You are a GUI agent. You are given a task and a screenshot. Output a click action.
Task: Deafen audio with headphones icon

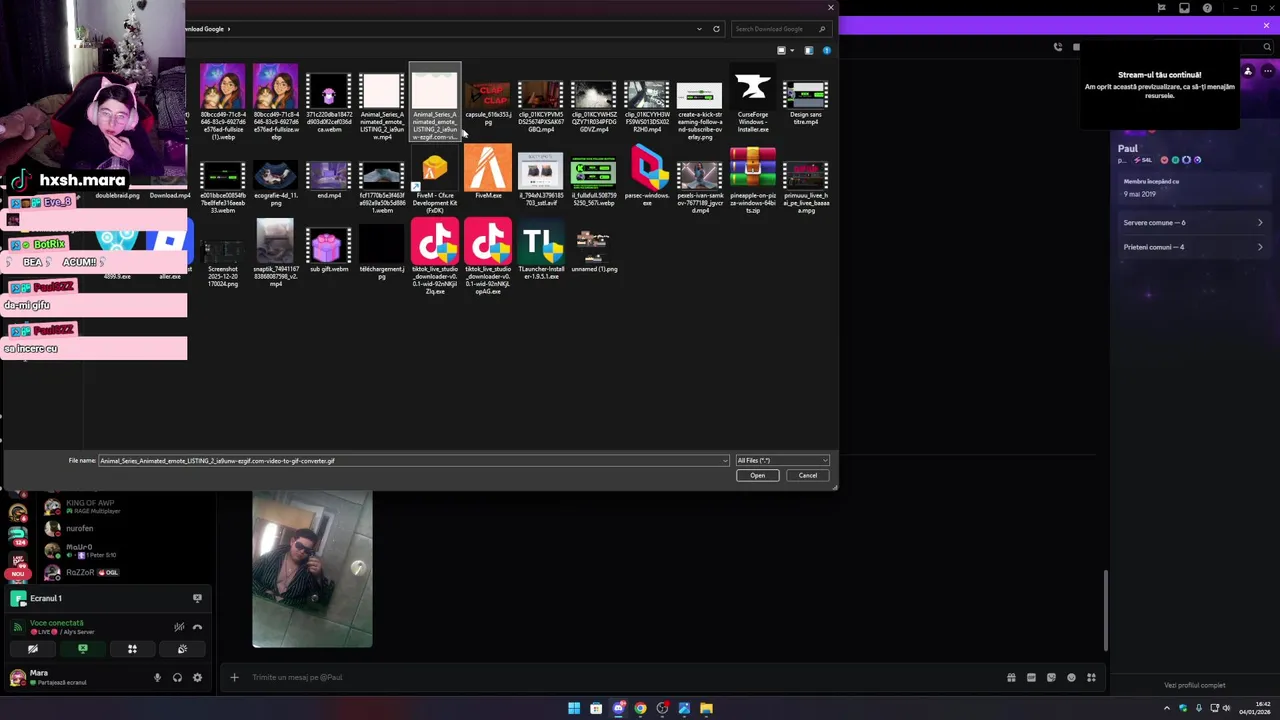coord(177,677)
